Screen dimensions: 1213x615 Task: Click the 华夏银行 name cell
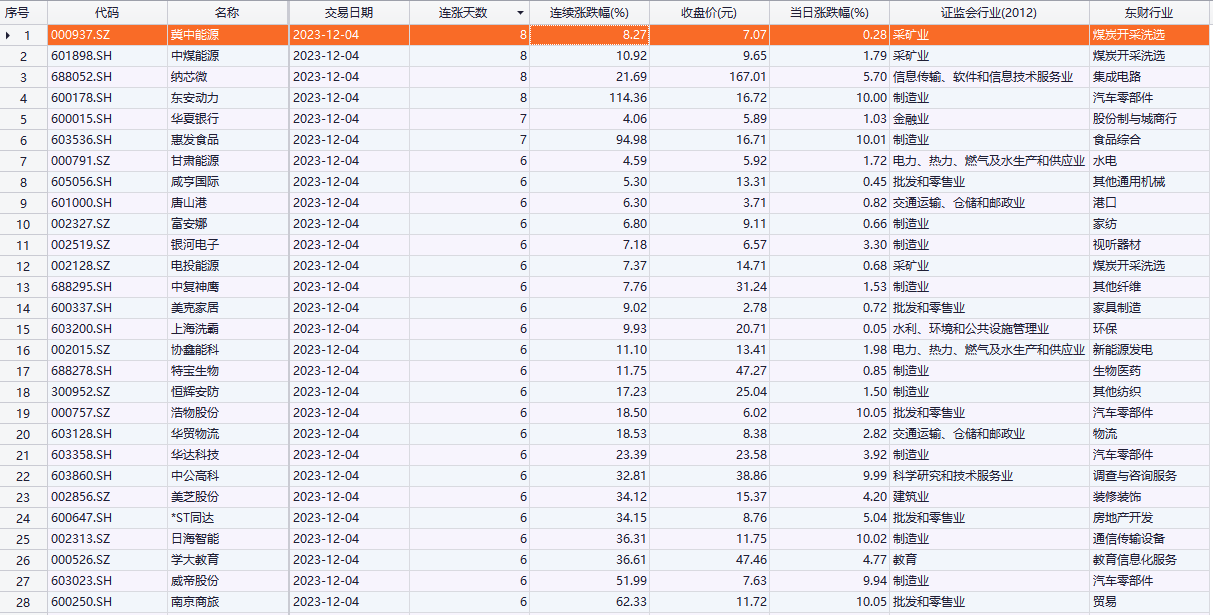pos(195,119)
